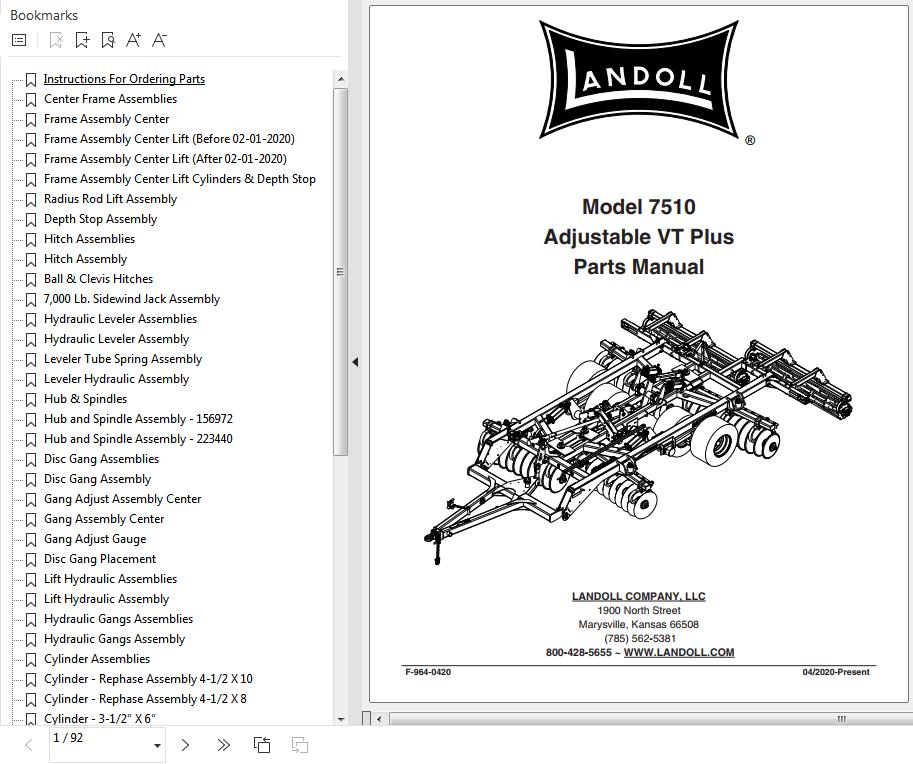Select the Hub & Spindles bookmark
913x764 pixels.
pos(86,399)
